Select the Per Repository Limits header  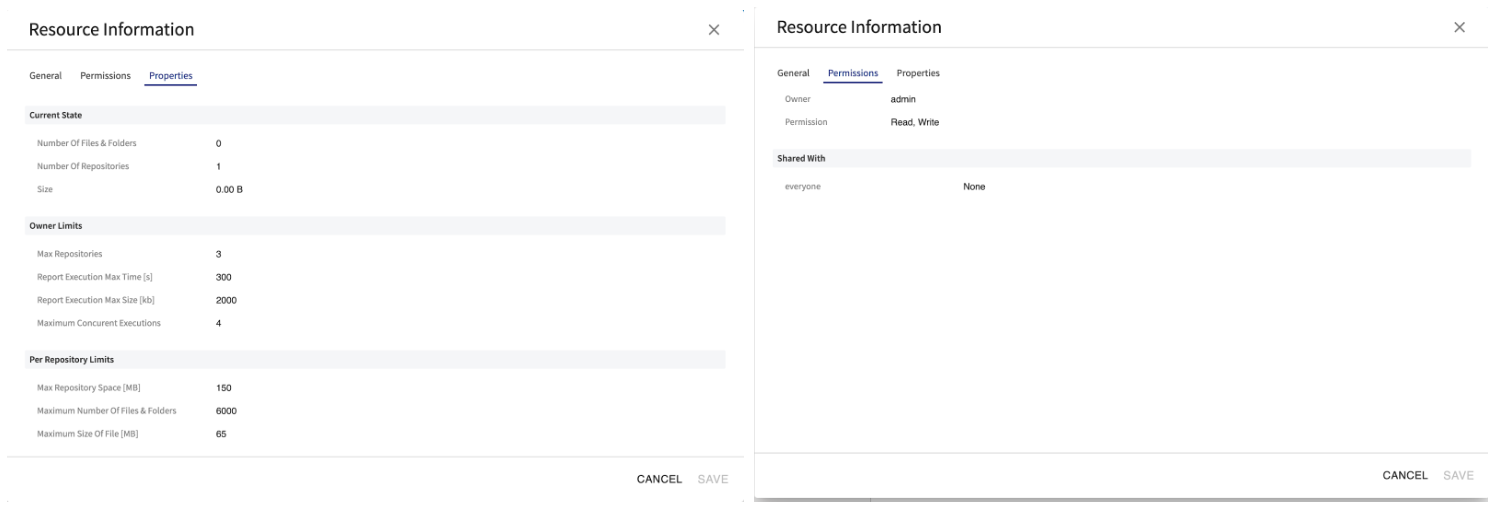click(376, 359)
